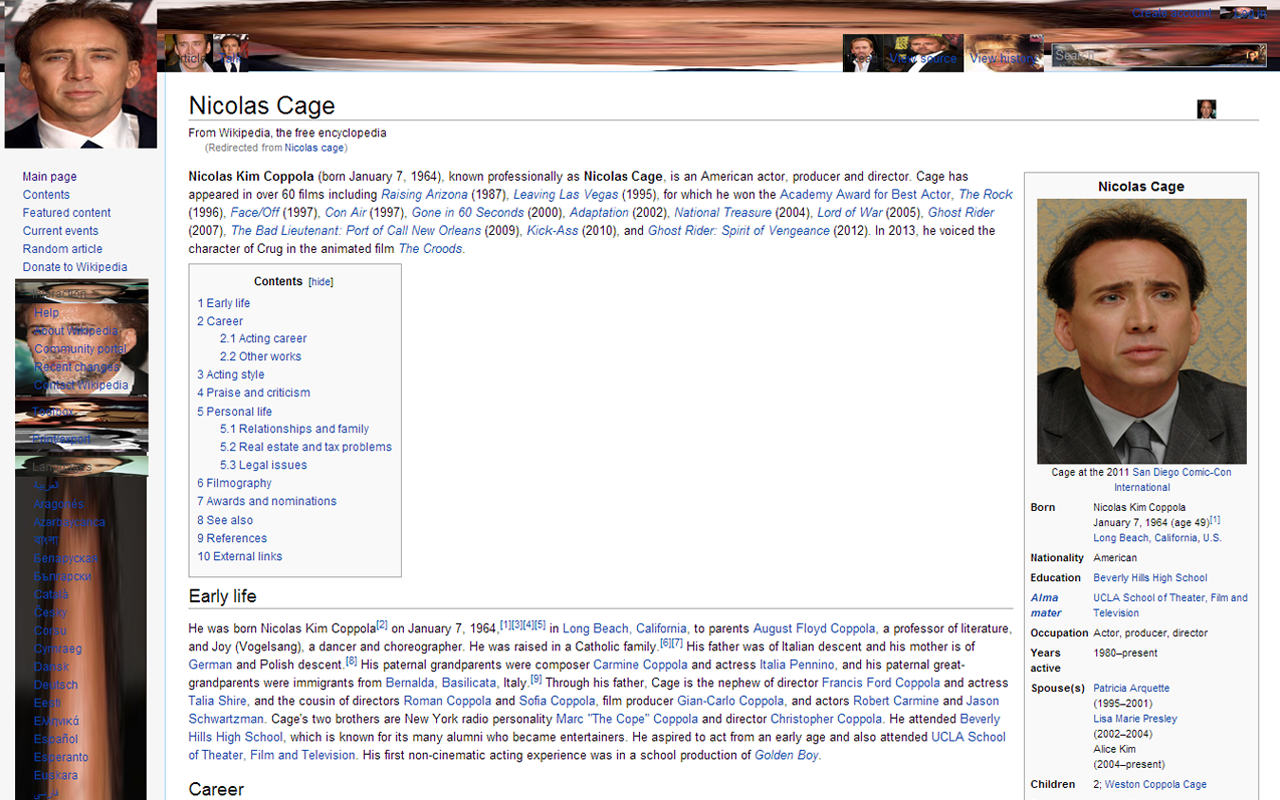Switch to the Talk tab

tap(232, 58)
